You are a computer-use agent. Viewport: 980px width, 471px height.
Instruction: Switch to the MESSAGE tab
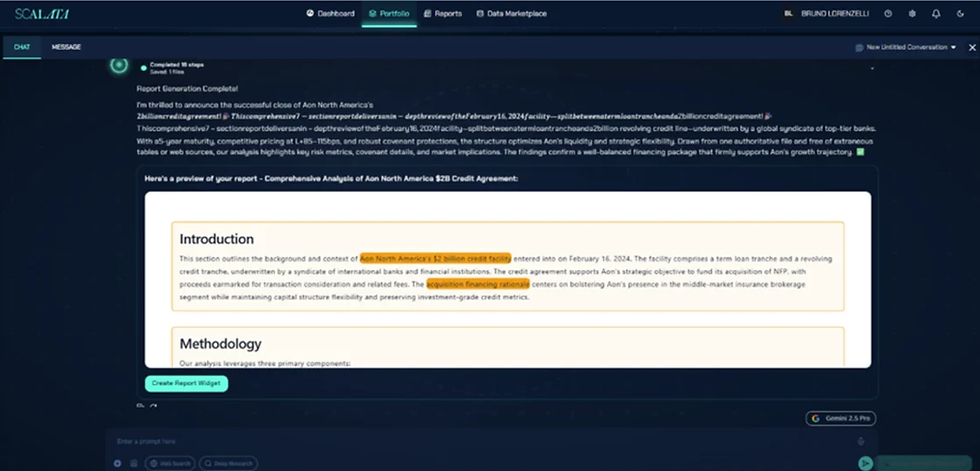[x=66, y=47]
